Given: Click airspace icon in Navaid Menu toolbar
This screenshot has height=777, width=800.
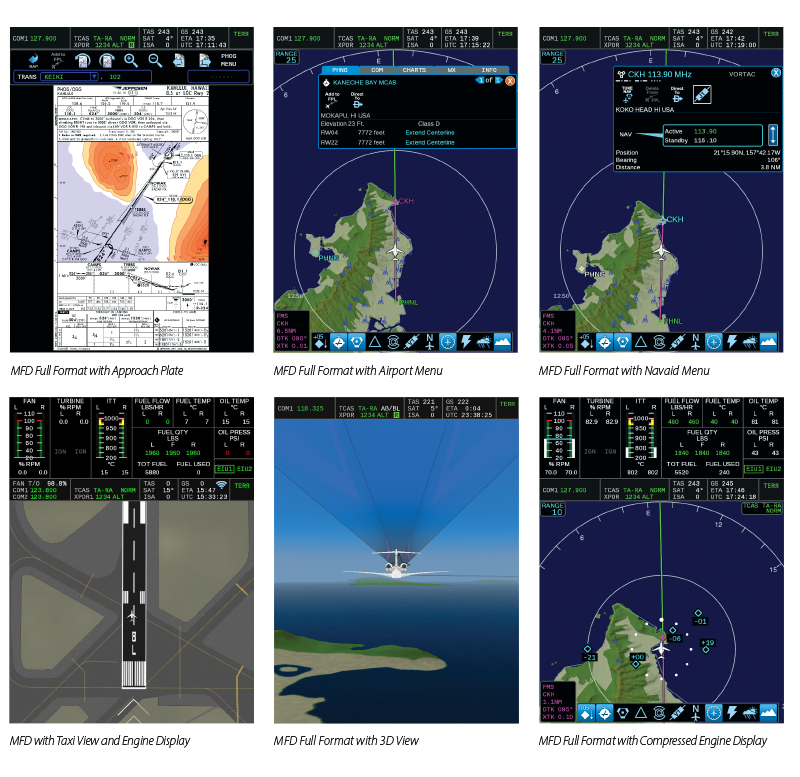Looking at the screenshot, I should click(x=659, y=342).
